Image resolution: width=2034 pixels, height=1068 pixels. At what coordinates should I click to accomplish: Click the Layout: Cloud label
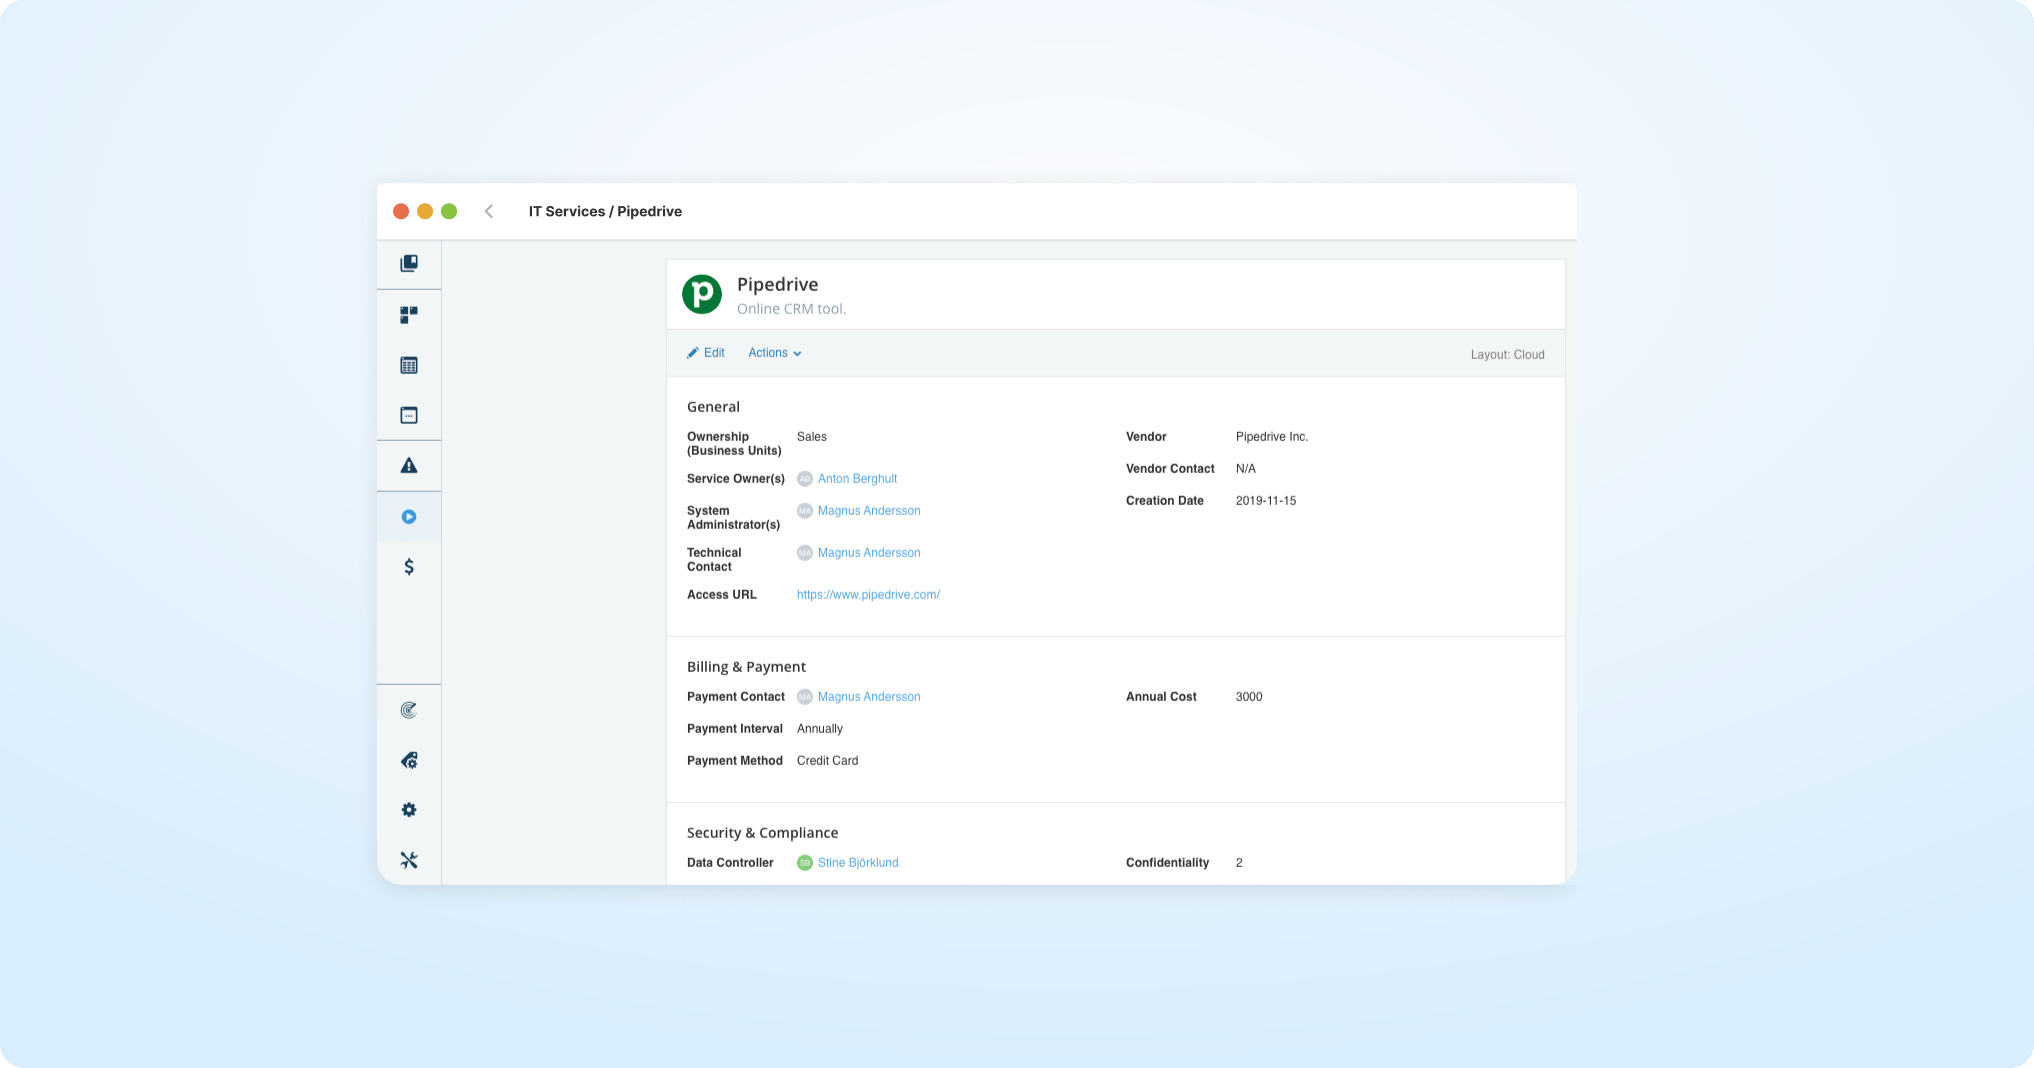pos(1507,355)
